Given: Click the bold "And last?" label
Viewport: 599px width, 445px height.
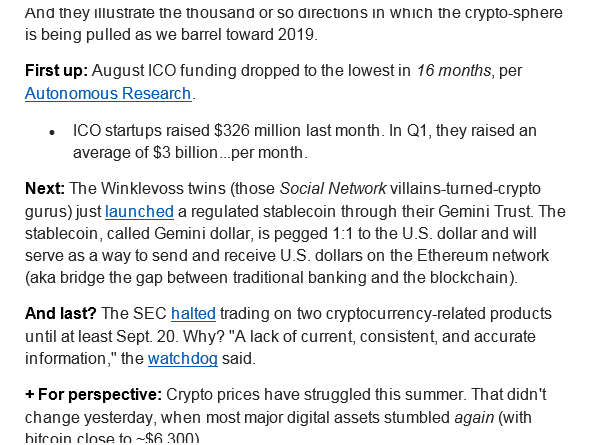Looking at the screenshot, I should [x=61, y=314].
